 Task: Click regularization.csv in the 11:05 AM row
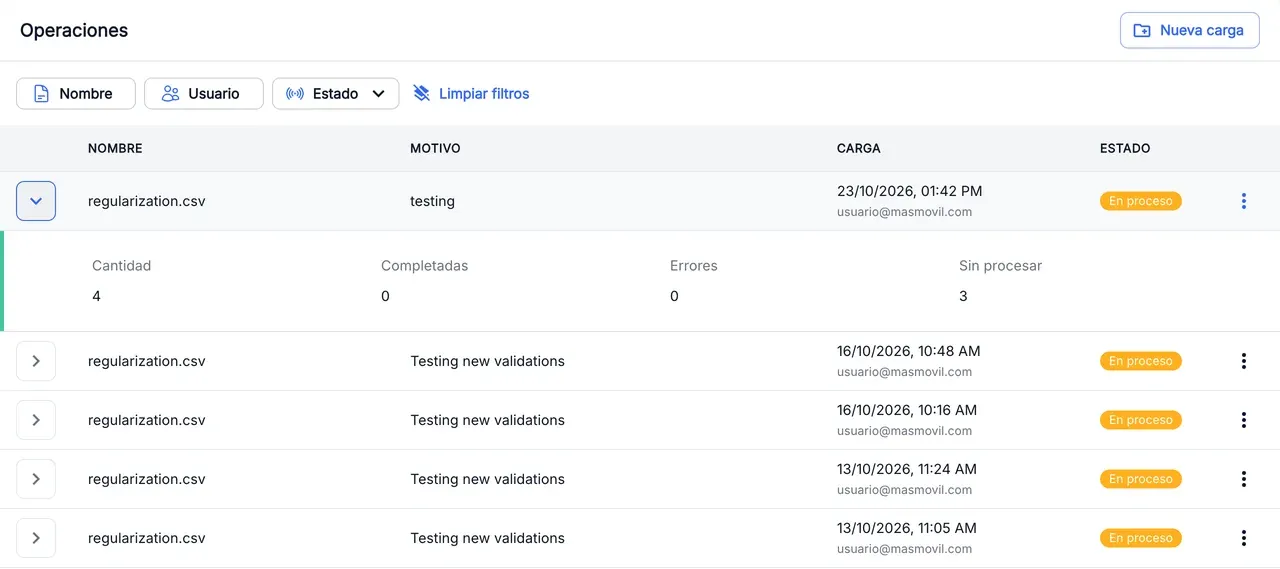147,538
